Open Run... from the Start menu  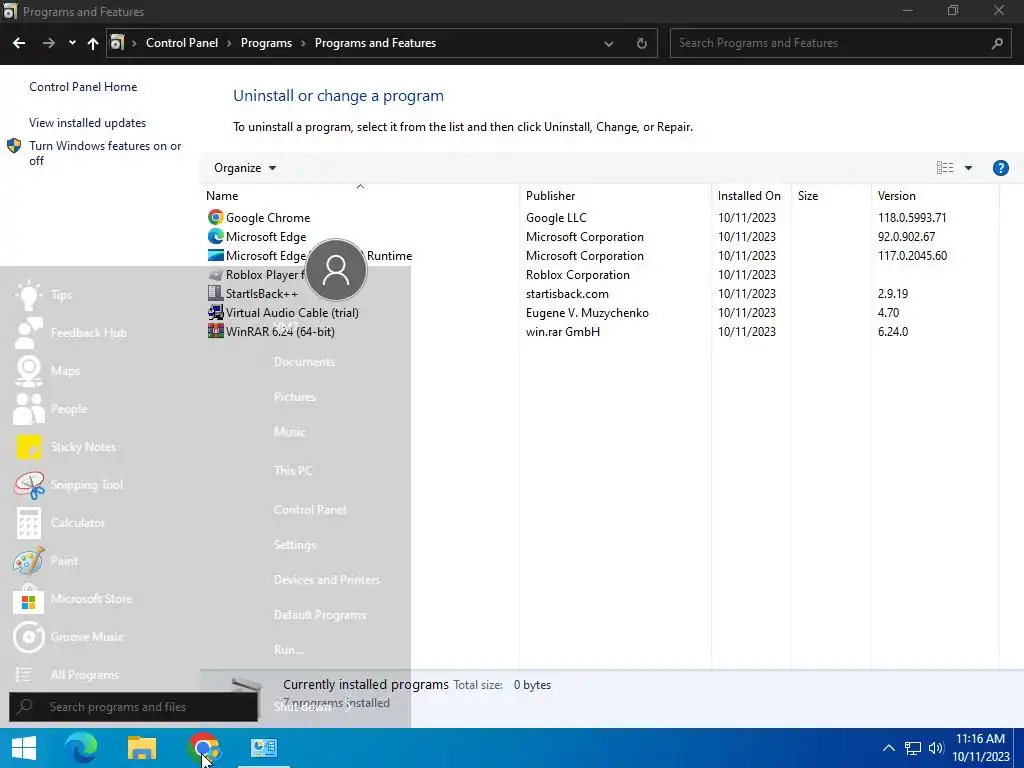click(x=289, y=650)
